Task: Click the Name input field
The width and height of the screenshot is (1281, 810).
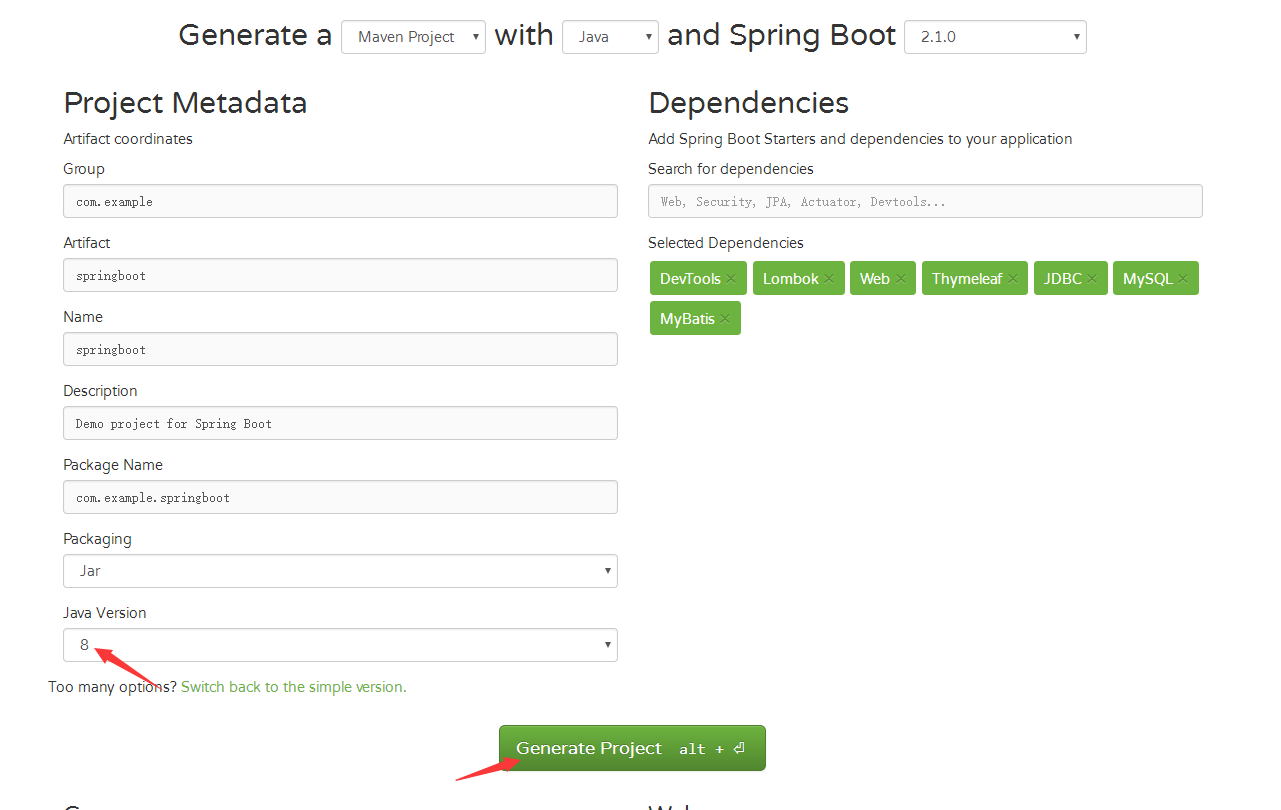Action: point(340,349)
